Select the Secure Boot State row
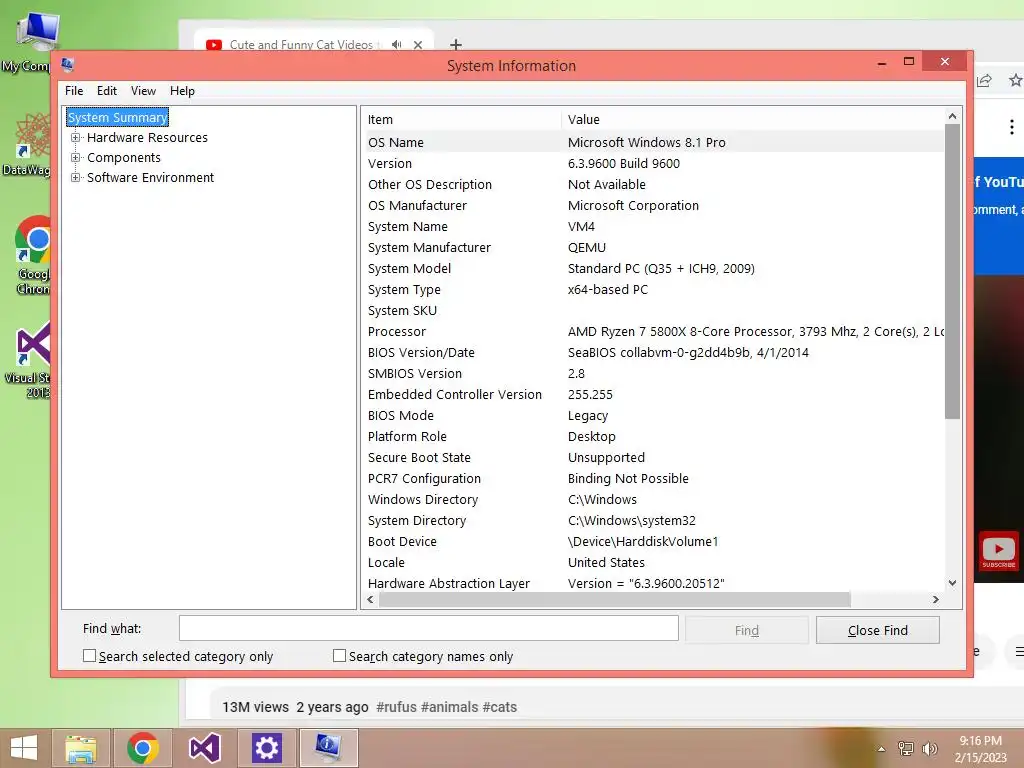The image size is (1024, 768). click(x=653, y=457)
